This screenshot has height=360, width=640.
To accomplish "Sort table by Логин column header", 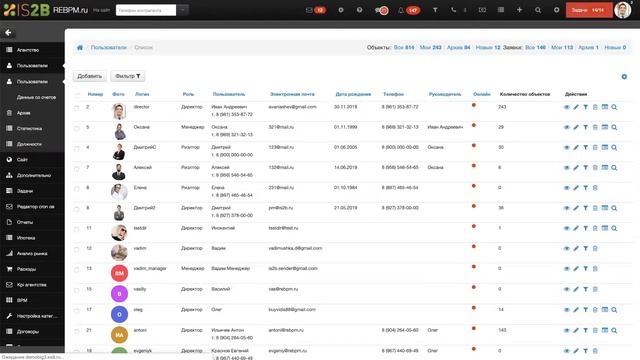I will pyautogui.click(x=142, y=94).
